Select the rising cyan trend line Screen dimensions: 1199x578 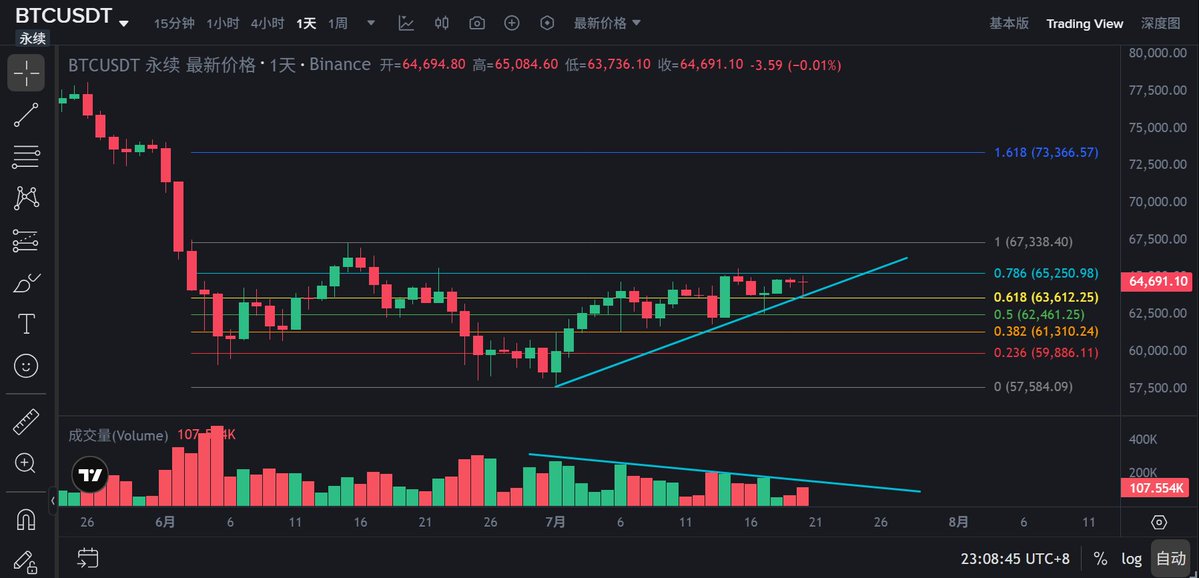pos(731,322)
